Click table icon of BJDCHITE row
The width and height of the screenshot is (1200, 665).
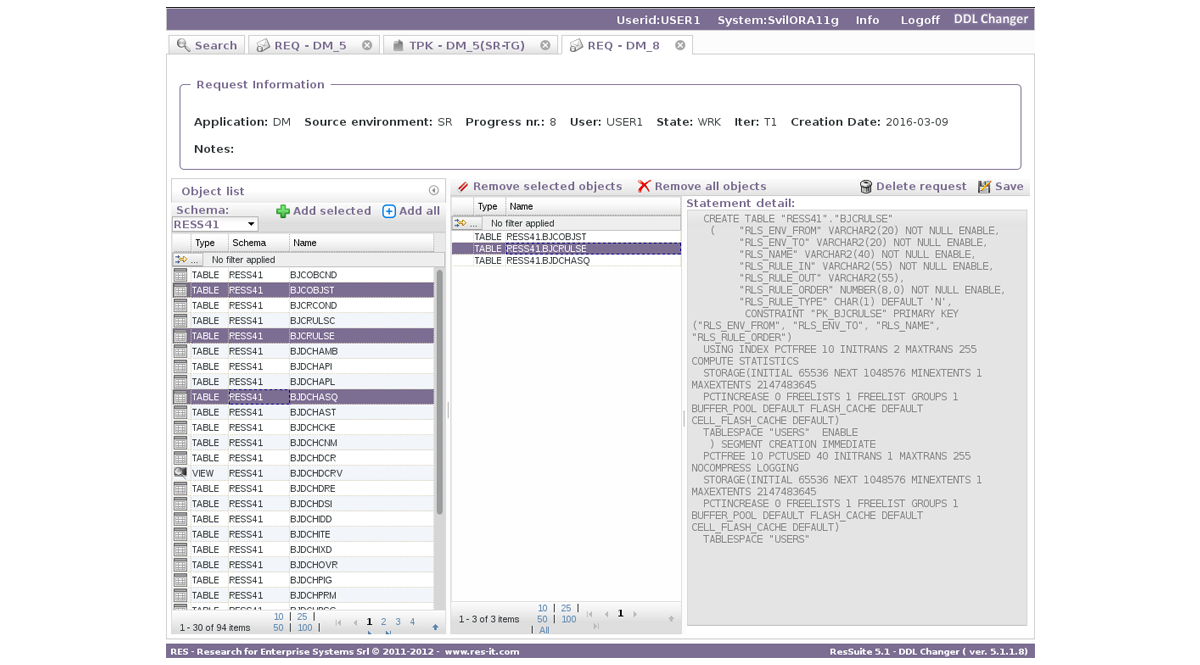tap(180, 534)
